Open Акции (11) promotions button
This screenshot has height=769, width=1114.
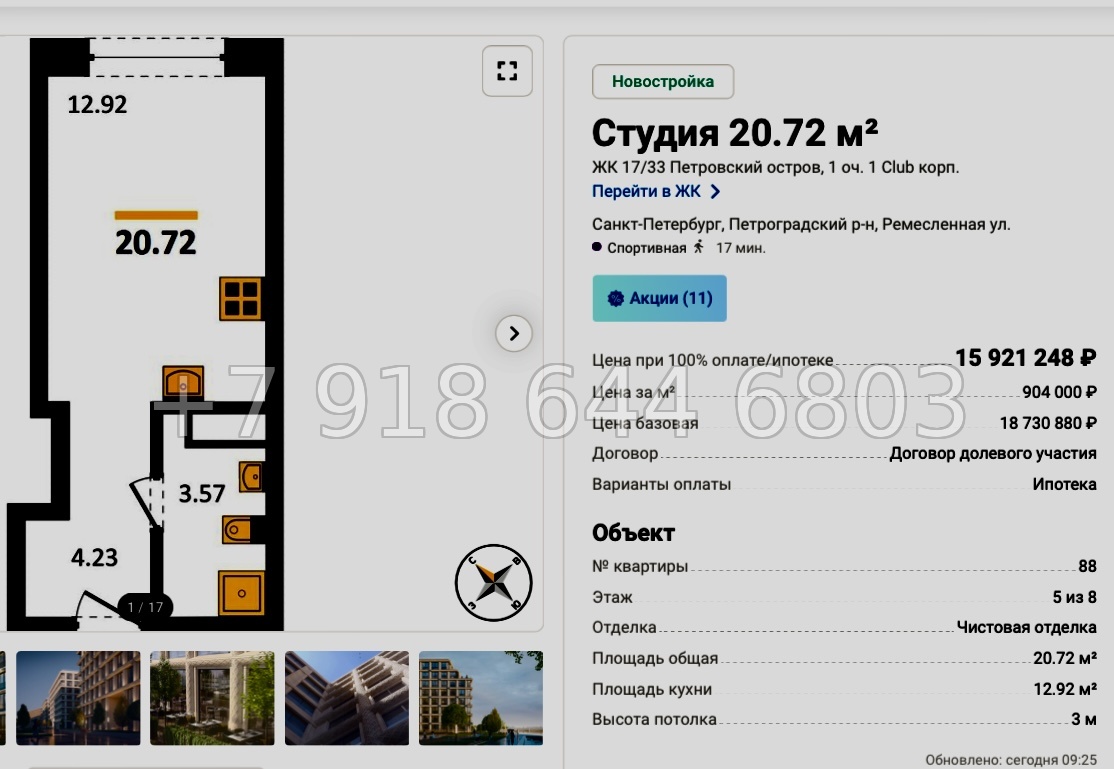coord(659,299)
